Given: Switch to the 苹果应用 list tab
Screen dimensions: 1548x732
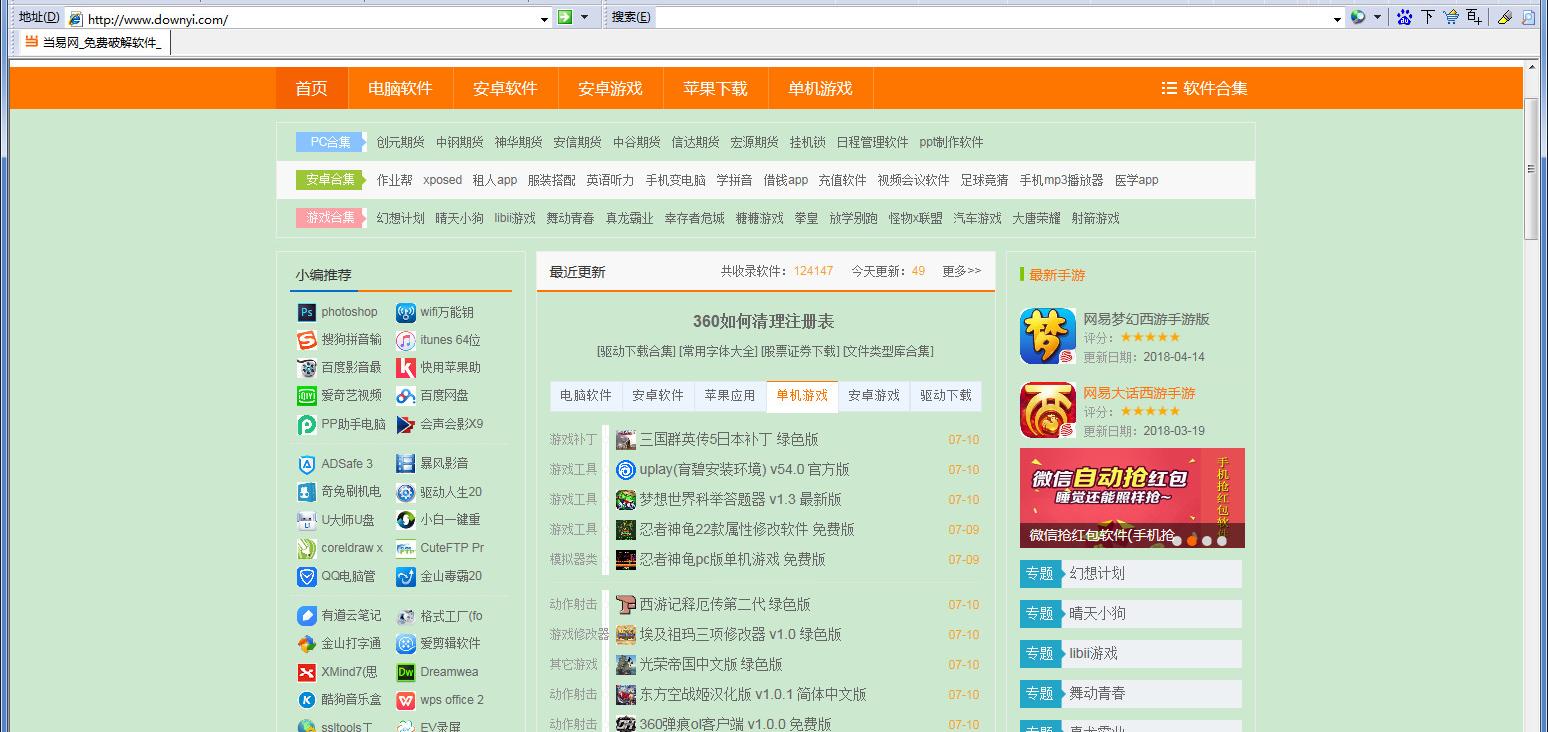Looking at the screenshot, I should click(x=730, y=396).
